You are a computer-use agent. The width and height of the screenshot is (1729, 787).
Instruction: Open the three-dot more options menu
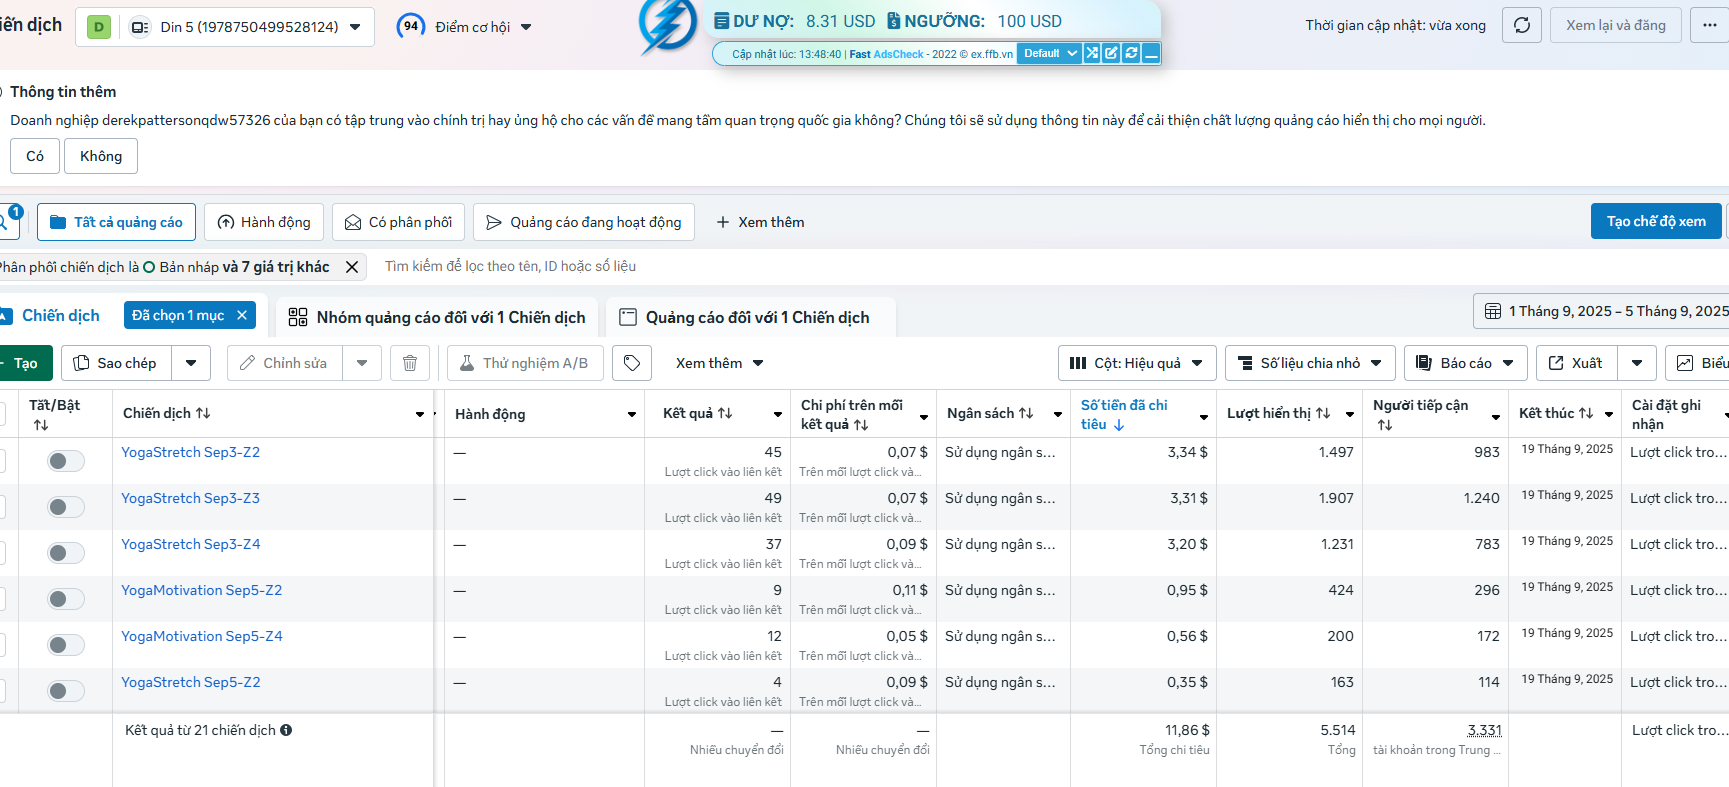point(1709,25)
